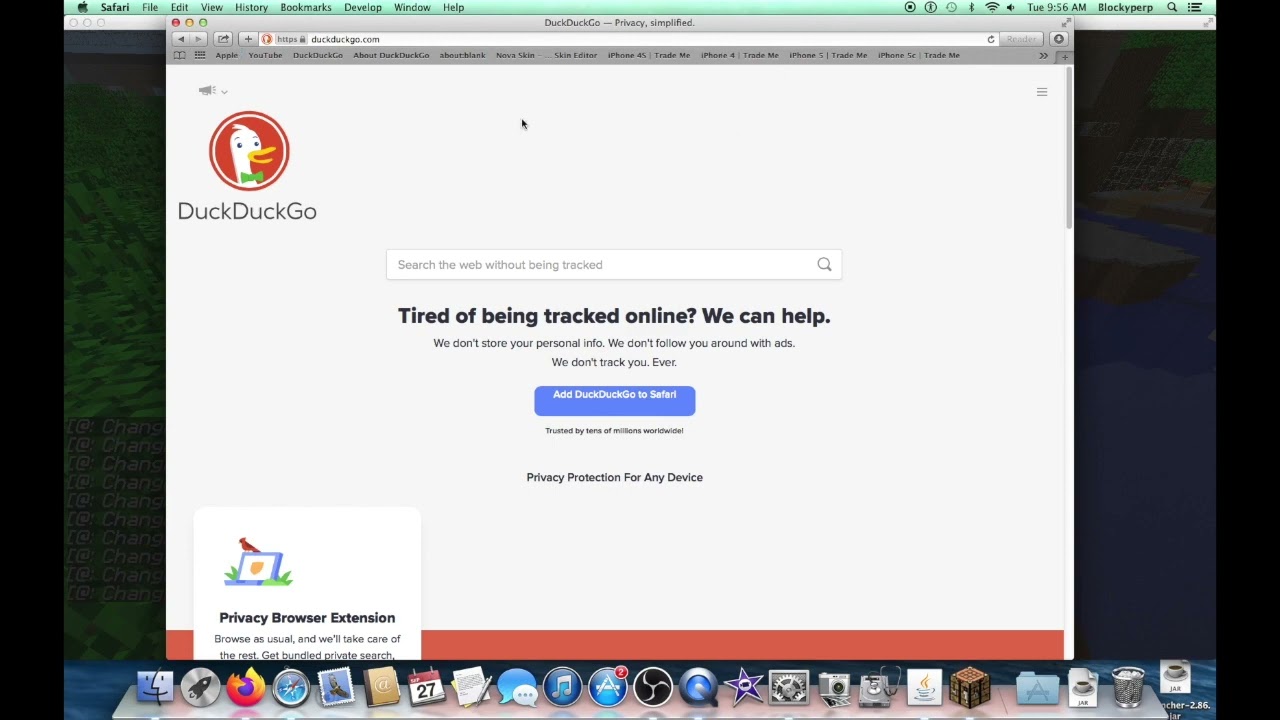Screen dimensions: 1280x720
Task: Add bookmark with the plus toolbar button
Action: click(x=248, y=39)
